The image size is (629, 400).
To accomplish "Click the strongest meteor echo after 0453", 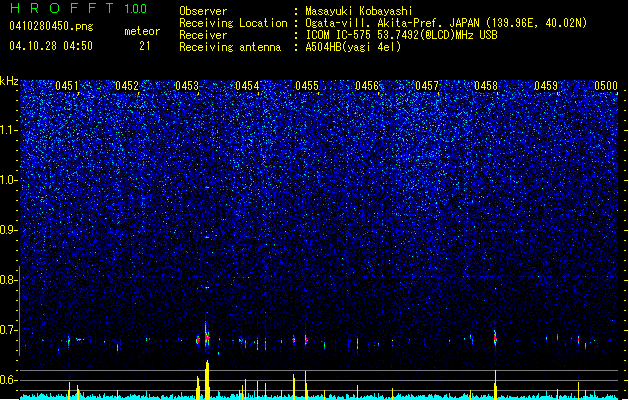I will 207,337.
